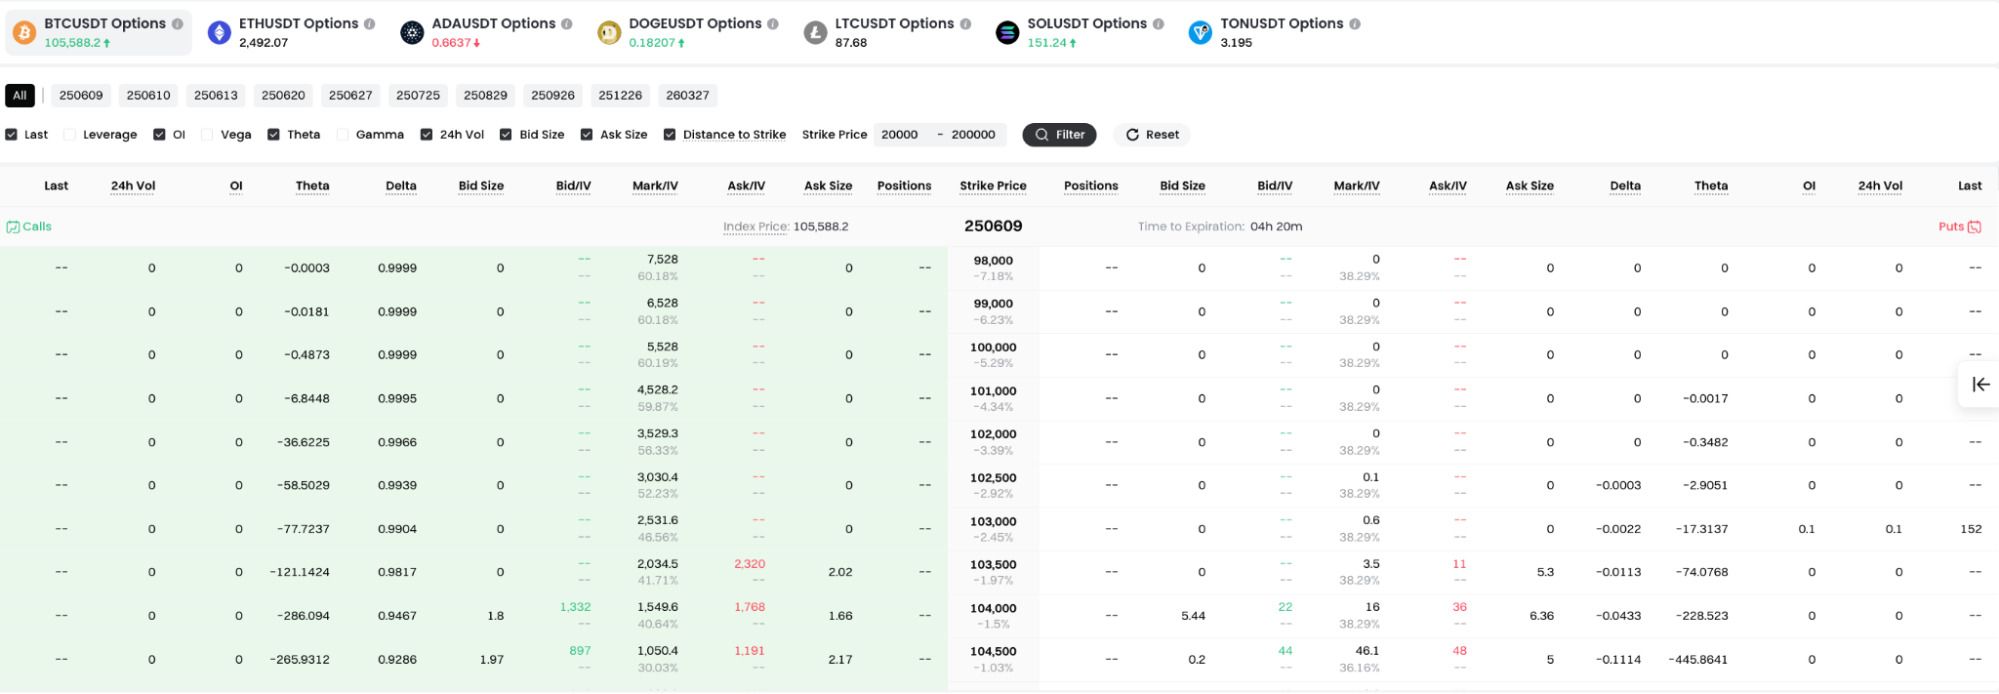The height and width of the screenshot is (694, 1999).
Task: Edit maximum strike price field
Action: [973, 135]
